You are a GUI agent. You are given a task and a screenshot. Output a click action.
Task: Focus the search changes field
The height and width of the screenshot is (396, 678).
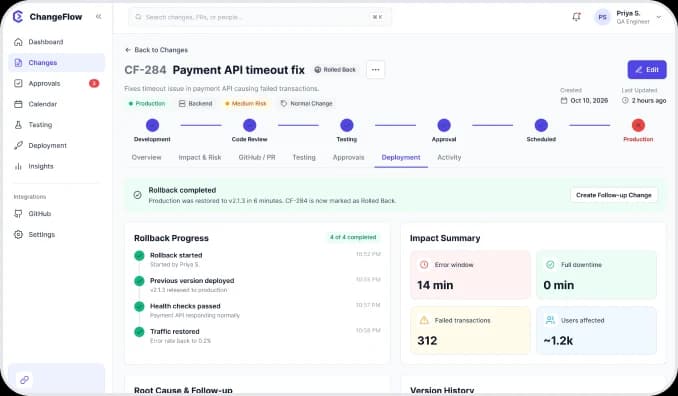point(260,17)
